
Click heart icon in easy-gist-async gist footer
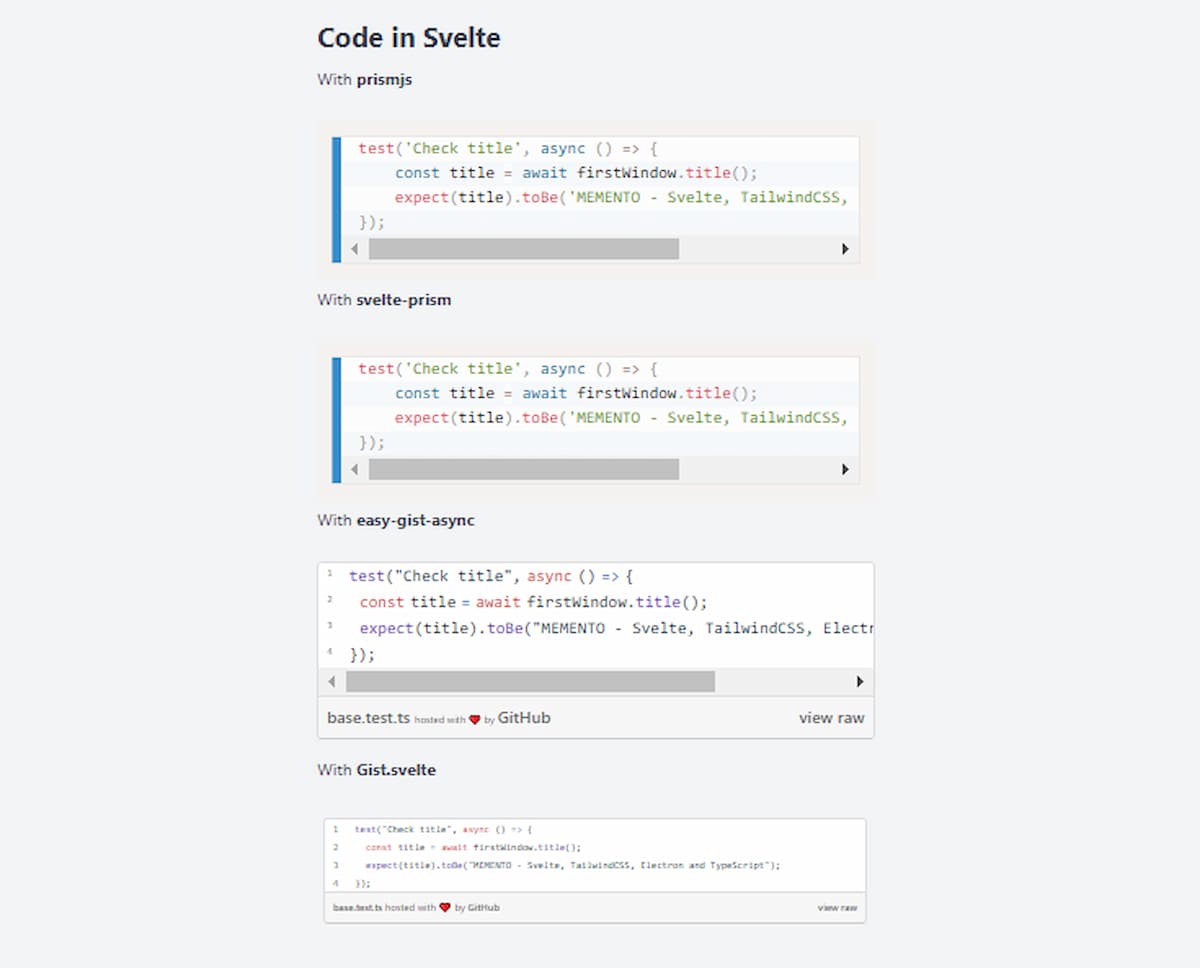(475, 719)
